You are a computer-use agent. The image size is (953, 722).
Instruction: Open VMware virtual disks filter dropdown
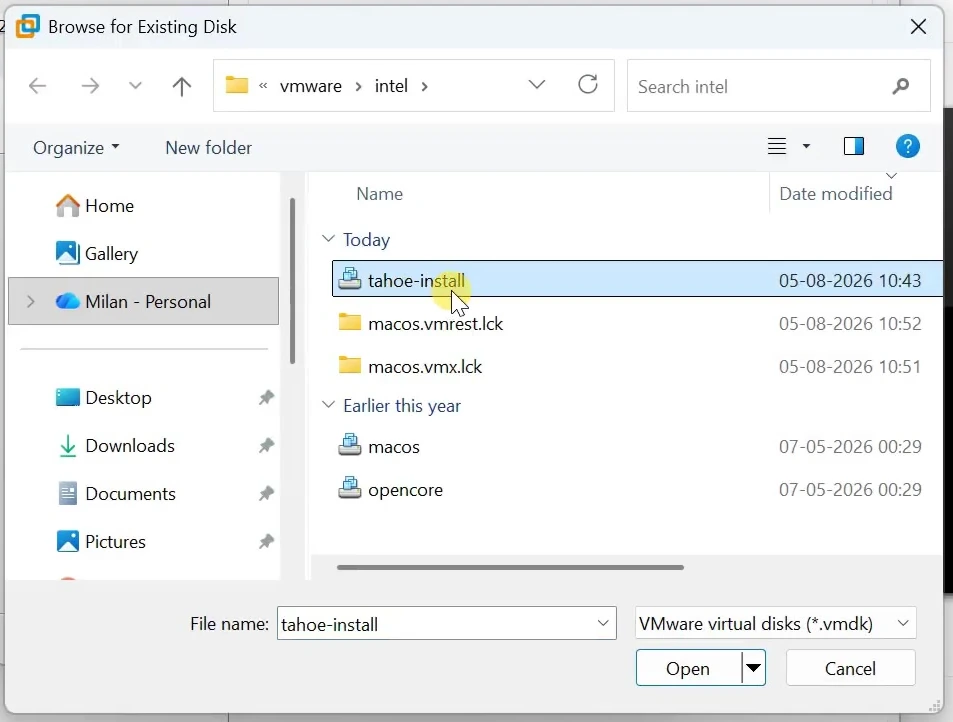[776, 624]
